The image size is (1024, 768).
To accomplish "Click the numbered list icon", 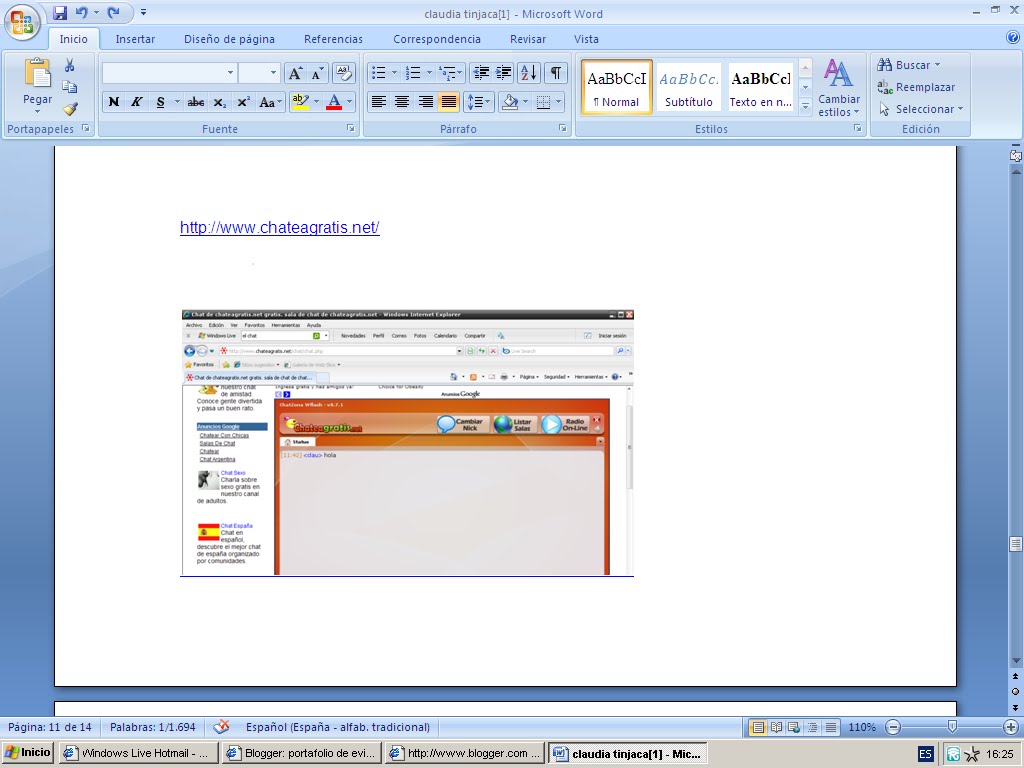I will [x=413, y=73].
